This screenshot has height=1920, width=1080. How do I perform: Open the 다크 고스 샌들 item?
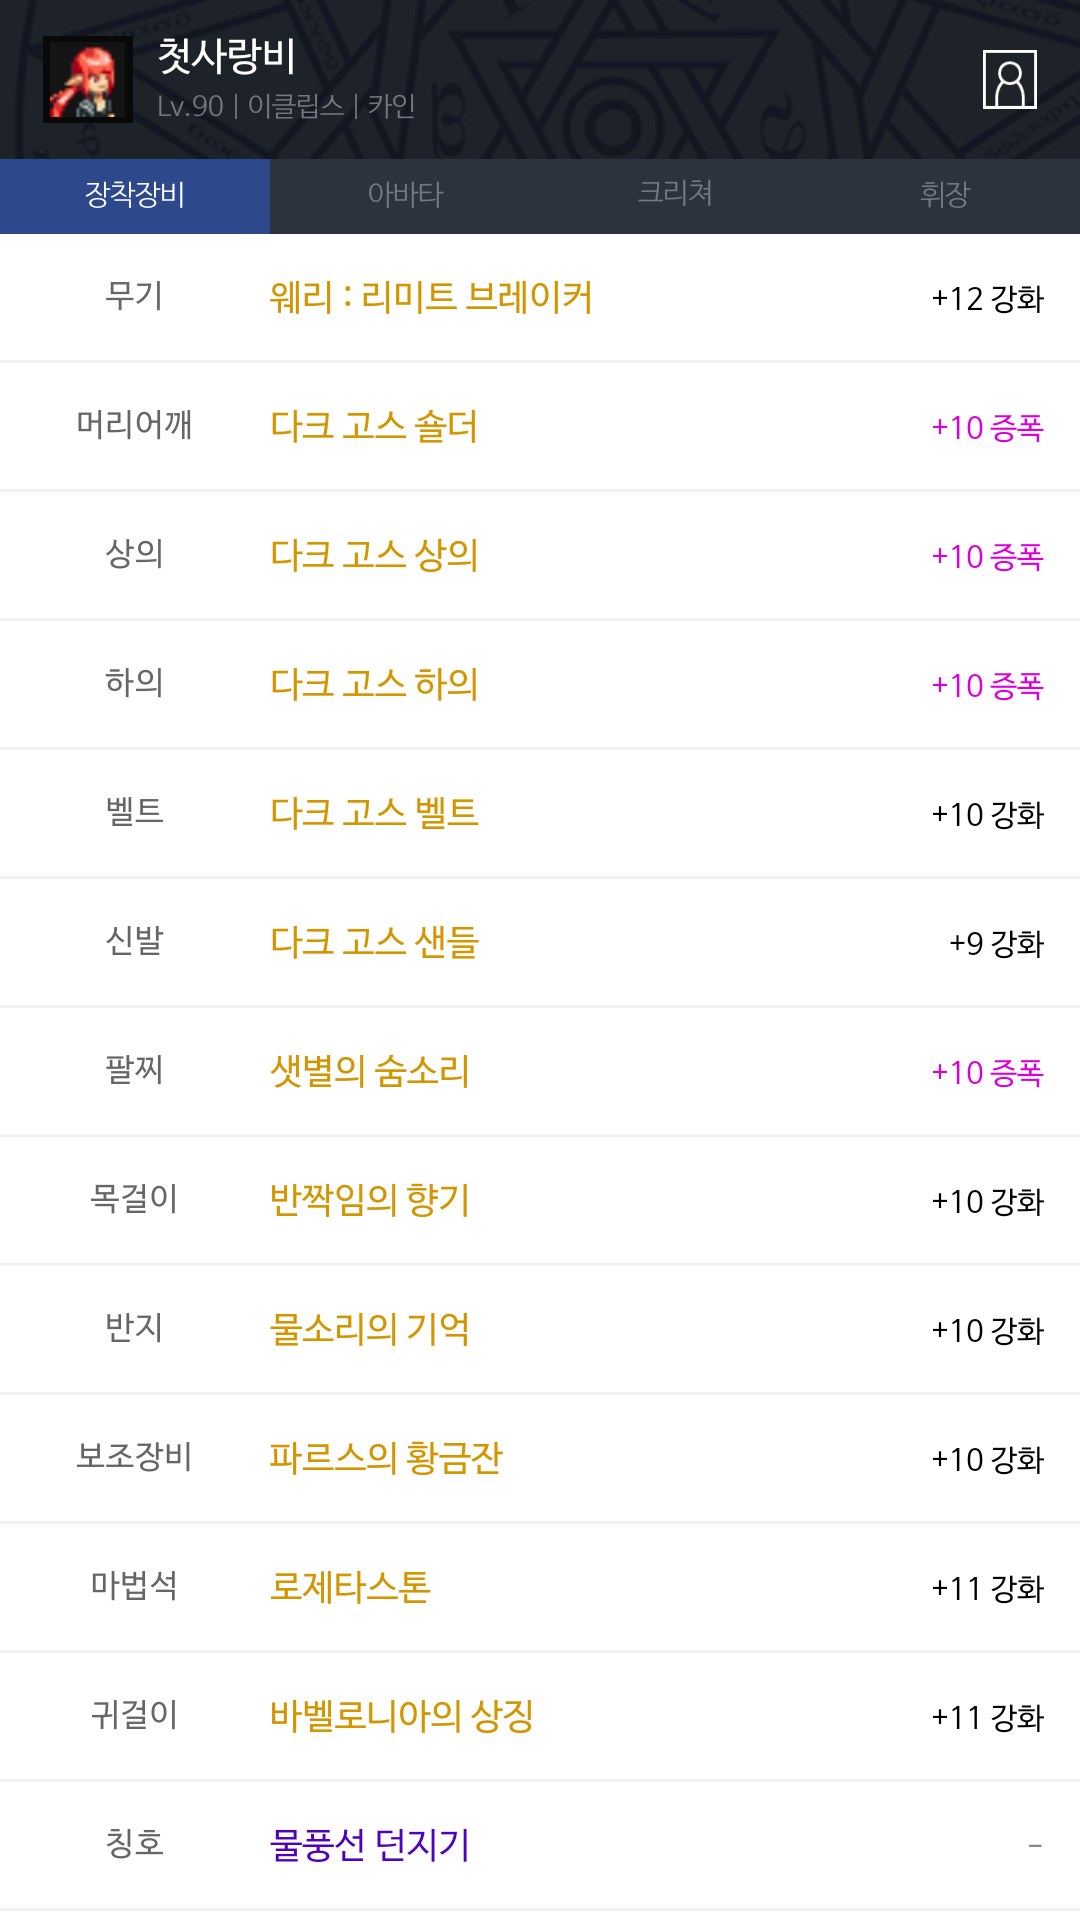(x=374, y=943)
